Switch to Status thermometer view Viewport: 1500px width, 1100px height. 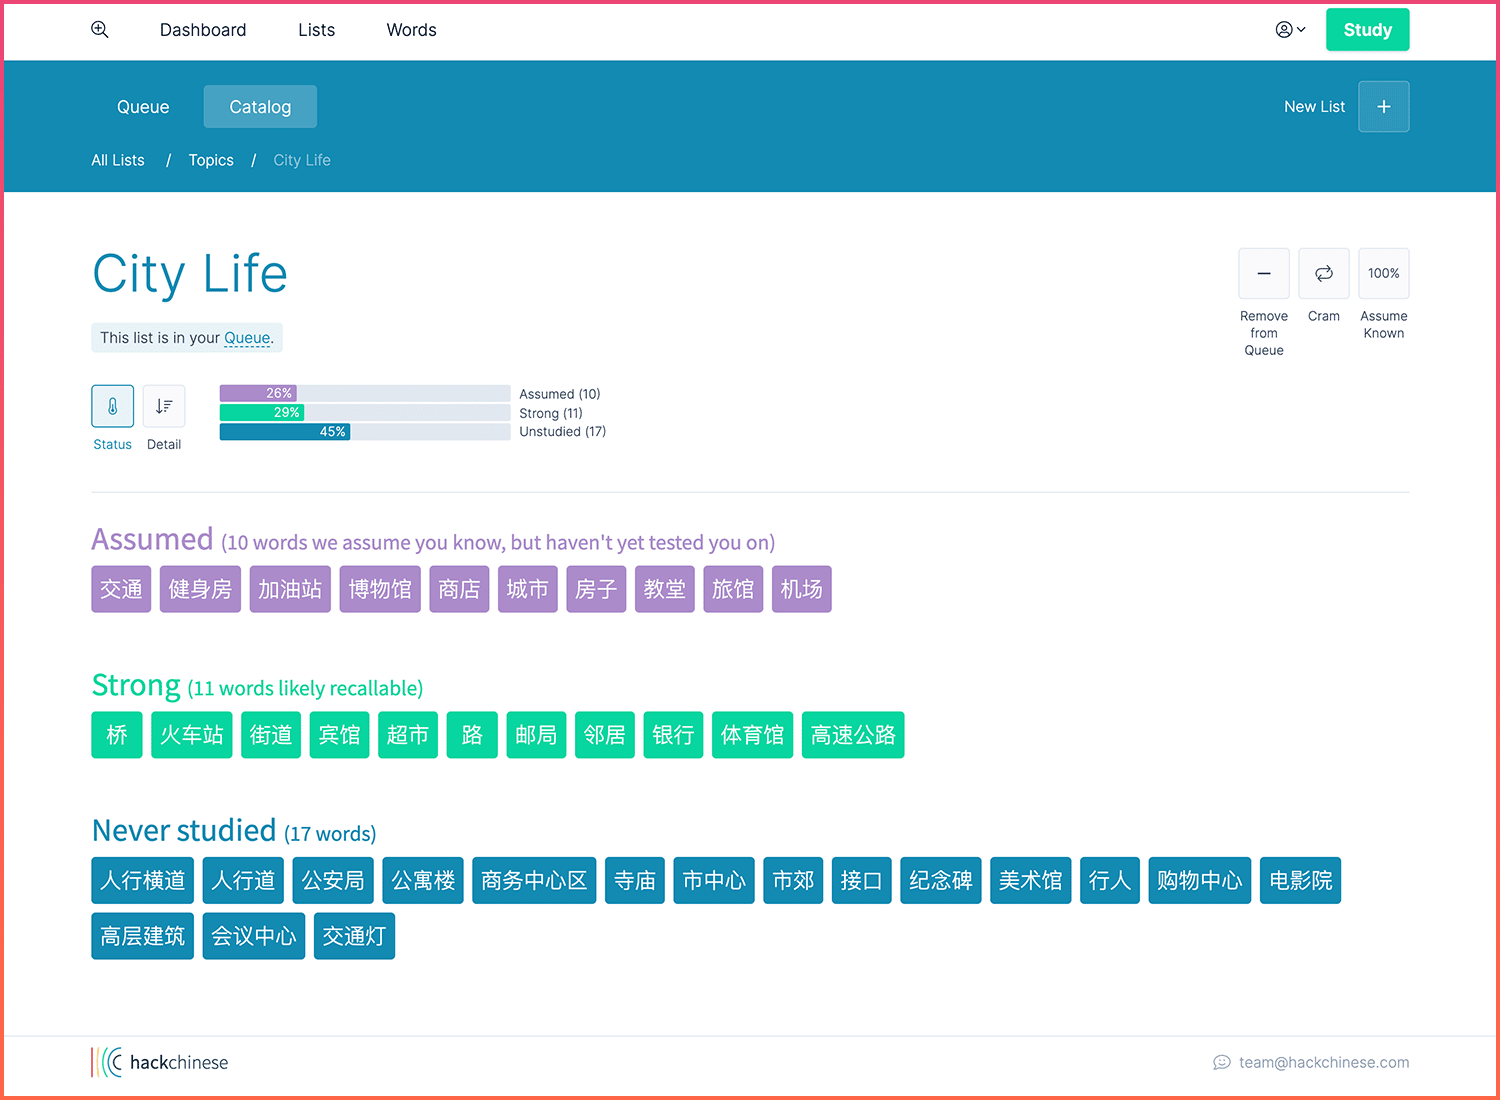[x=112, y=406]
